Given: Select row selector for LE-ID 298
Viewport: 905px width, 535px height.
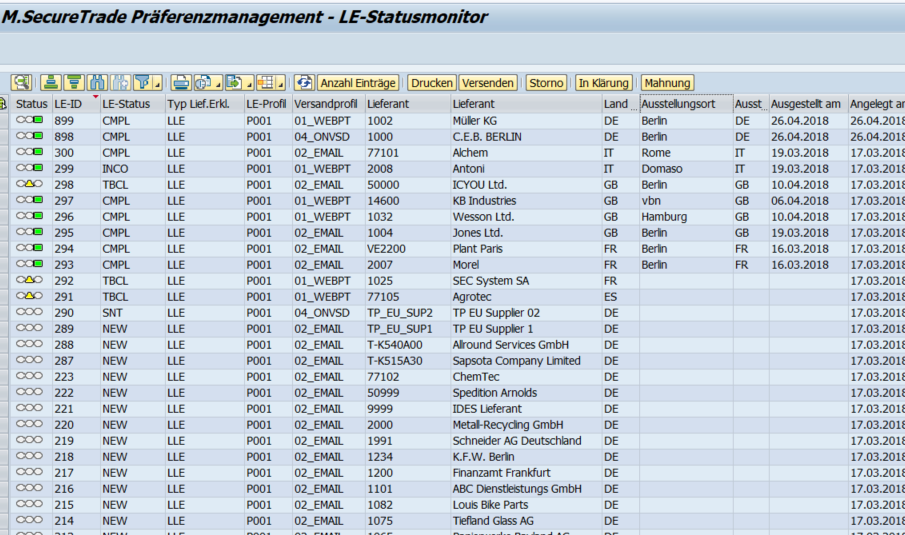Looking at the screenshot, I should [x=5, y=185].
